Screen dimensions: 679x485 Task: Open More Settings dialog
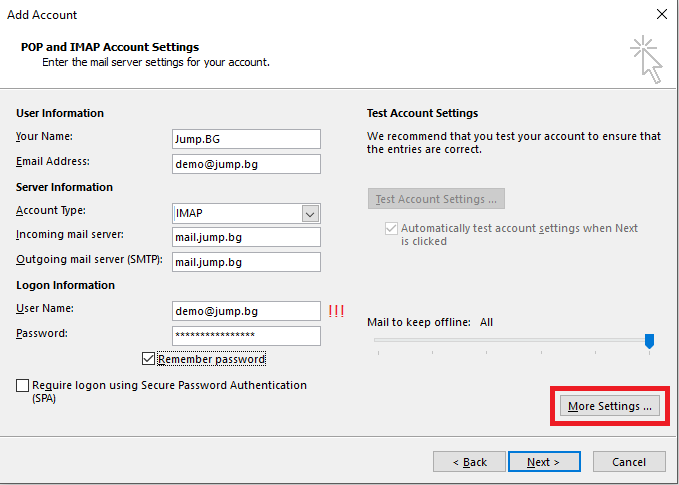pyautogui.click(x=610, y=406)
